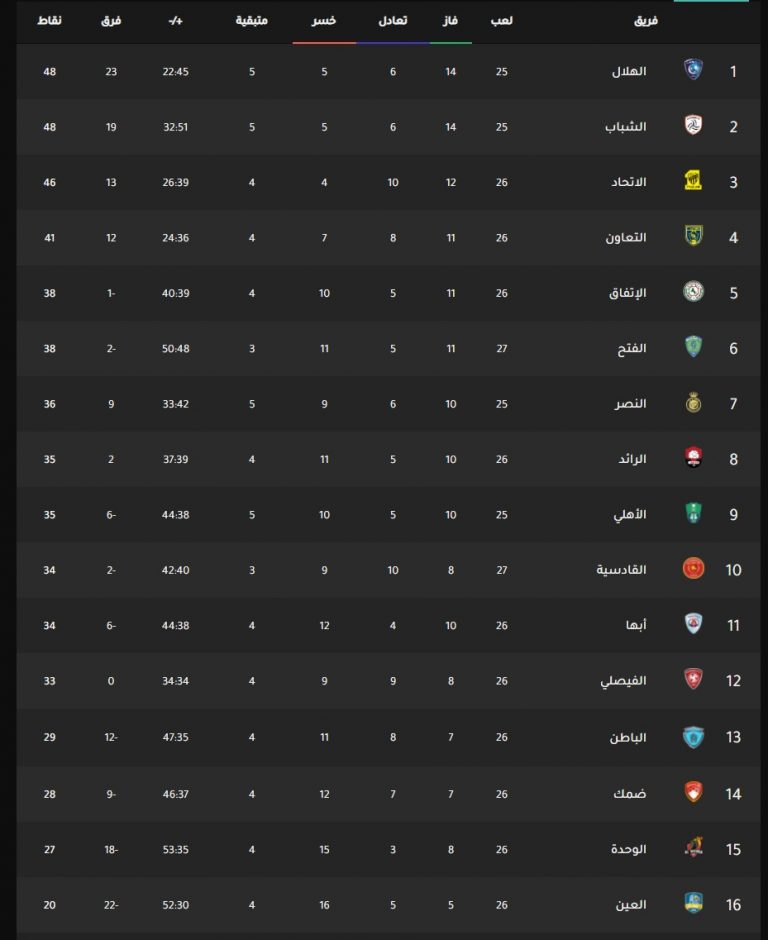Click the Al-Shabab club logo
Viewport: 768px width, 940px height.
click(694, 125)
